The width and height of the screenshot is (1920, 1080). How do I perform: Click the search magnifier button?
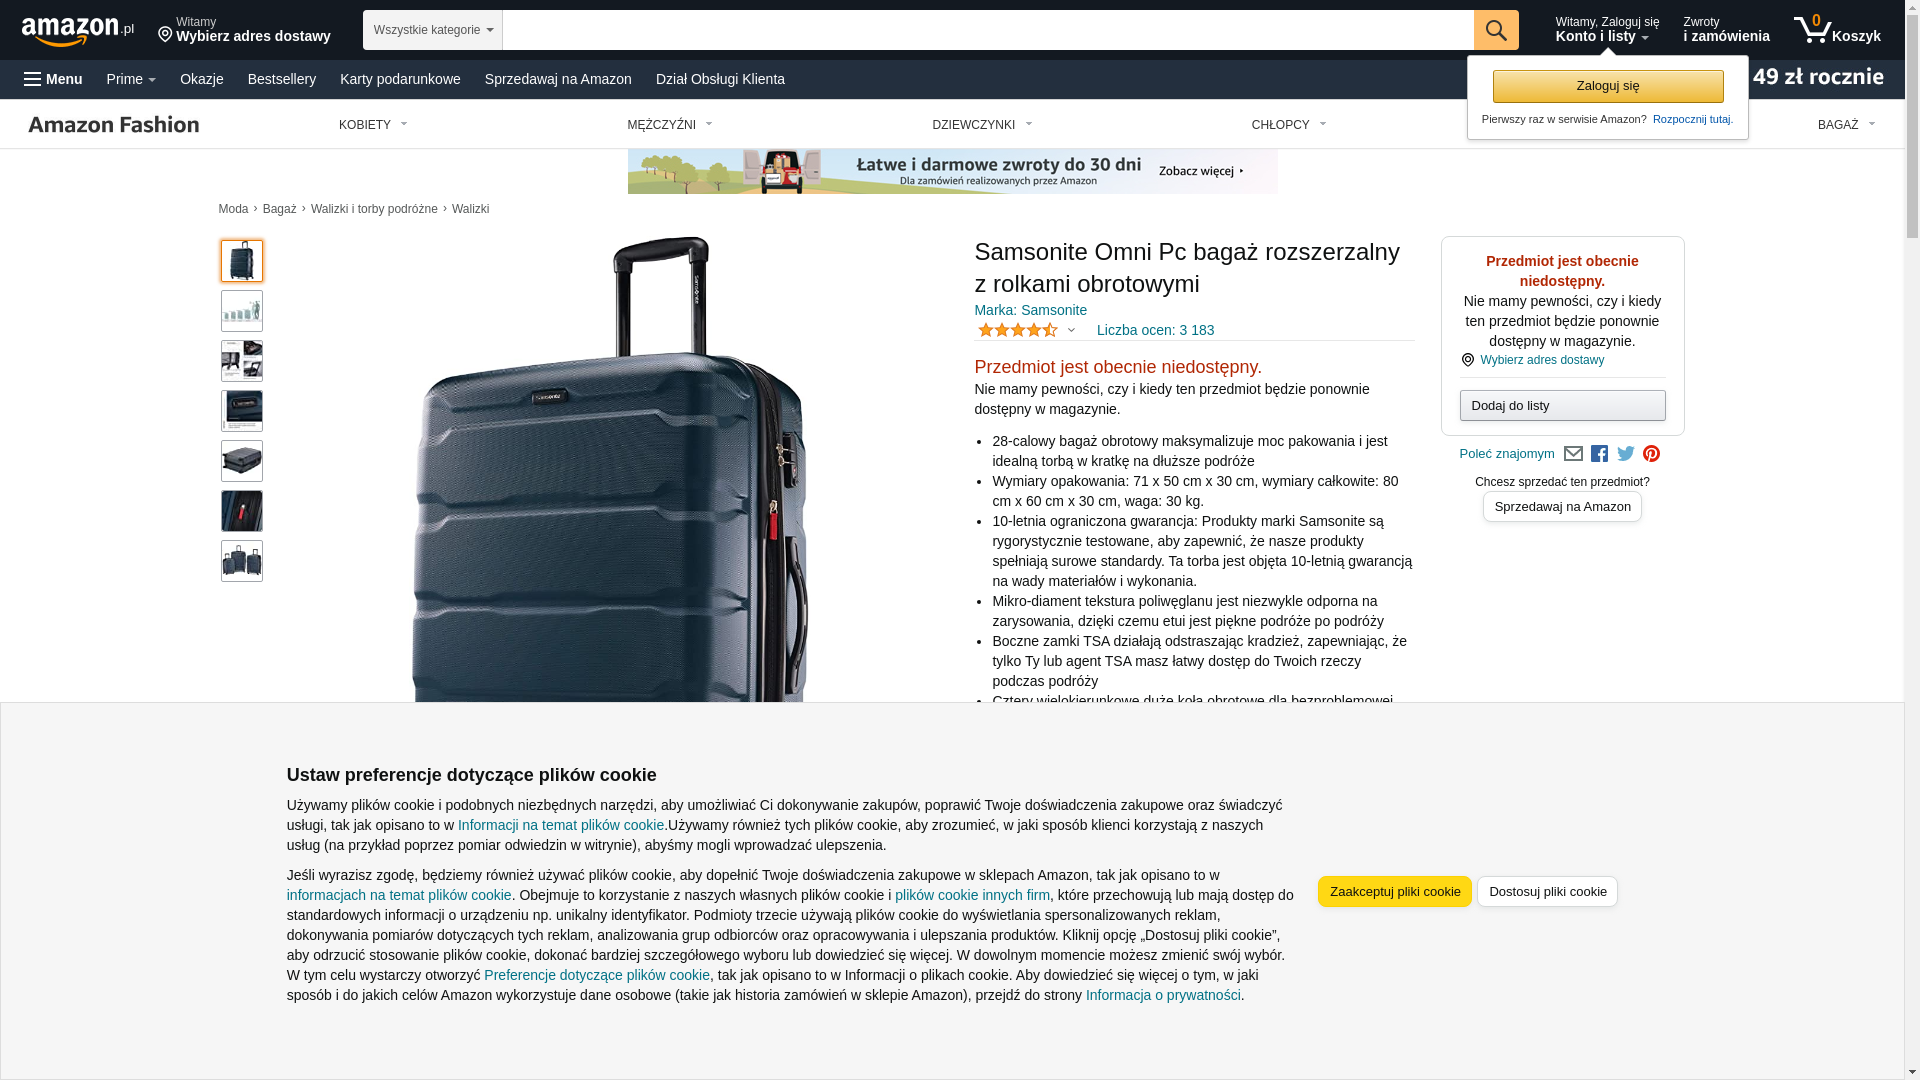pyautogui.click(x=1495, y=30)
